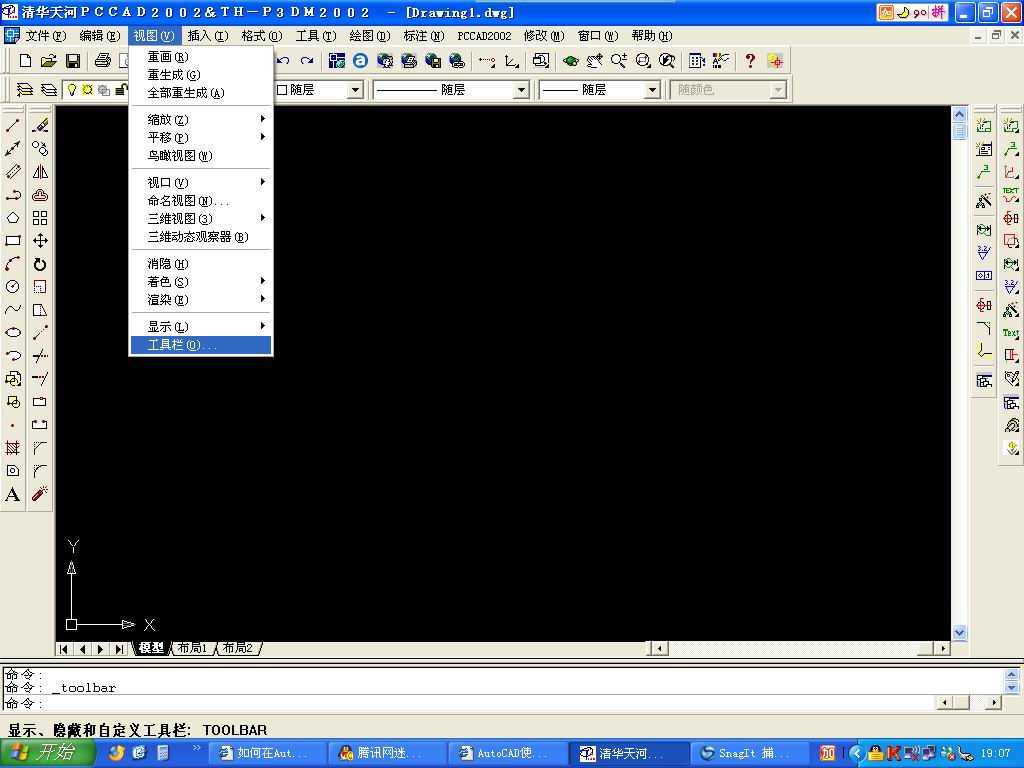Toggle the layer lock padlock icon
1024x768 pixels.
click(121, 89)
